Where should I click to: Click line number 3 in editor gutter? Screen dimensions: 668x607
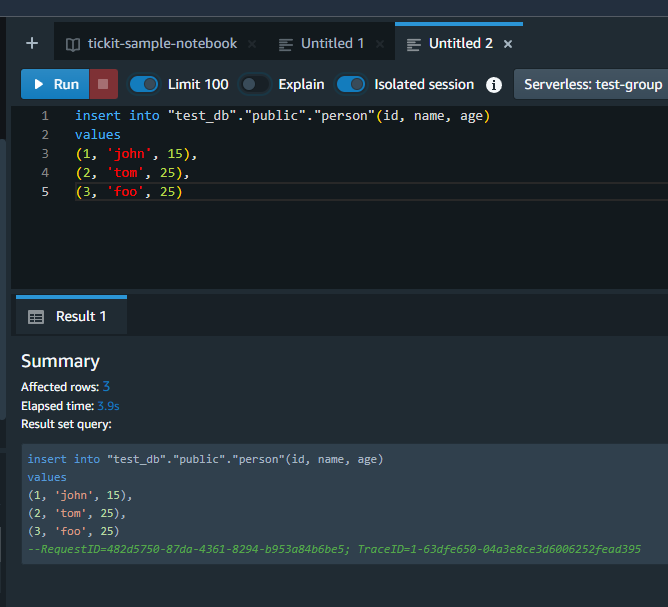45,154
